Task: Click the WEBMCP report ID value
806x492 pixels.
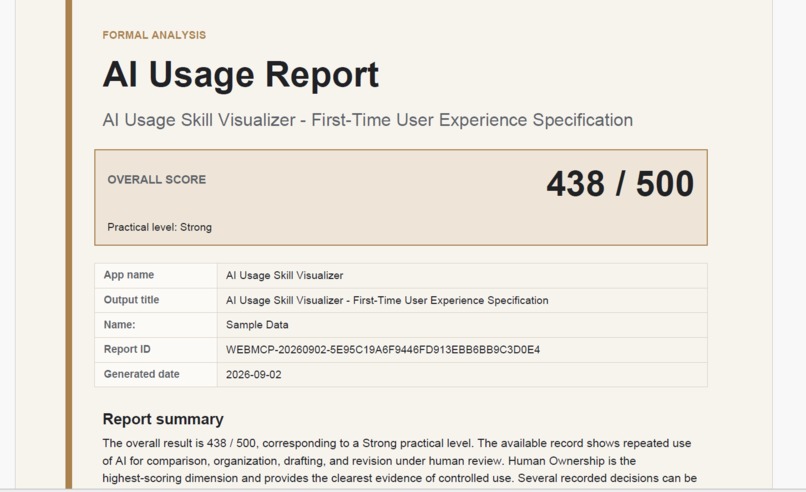Action: pyautogui.click(x=383, y=350)
